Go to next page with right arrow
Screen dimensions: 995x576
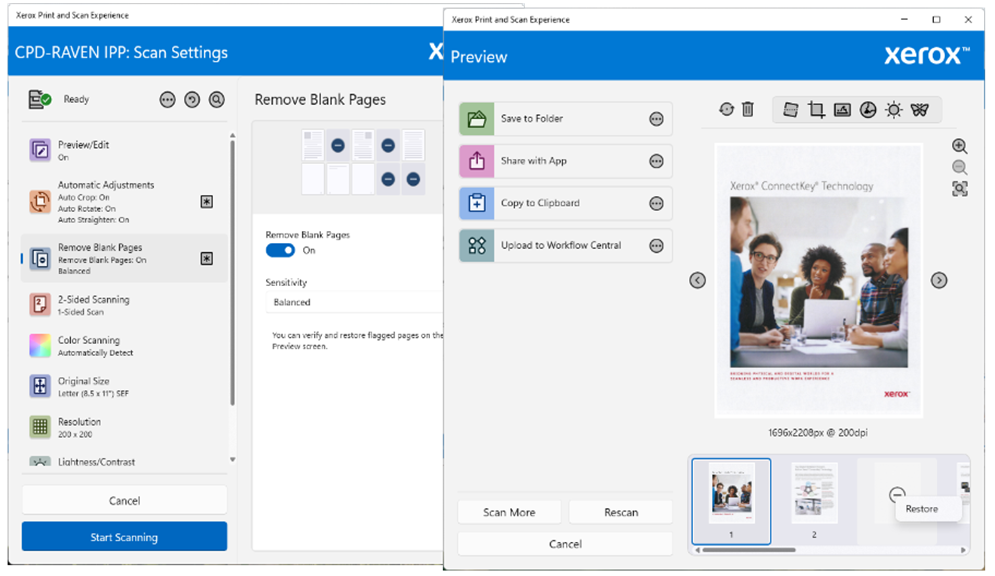coord(939,280)
